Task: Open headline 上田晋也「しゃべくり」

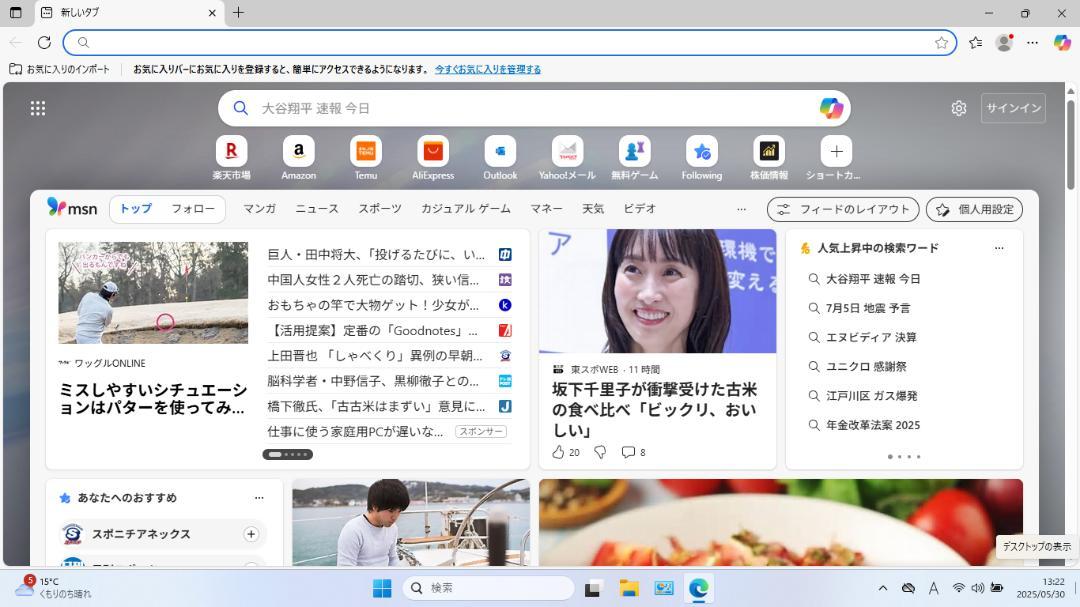Action: pyautogui.click(x=375, y=356)
